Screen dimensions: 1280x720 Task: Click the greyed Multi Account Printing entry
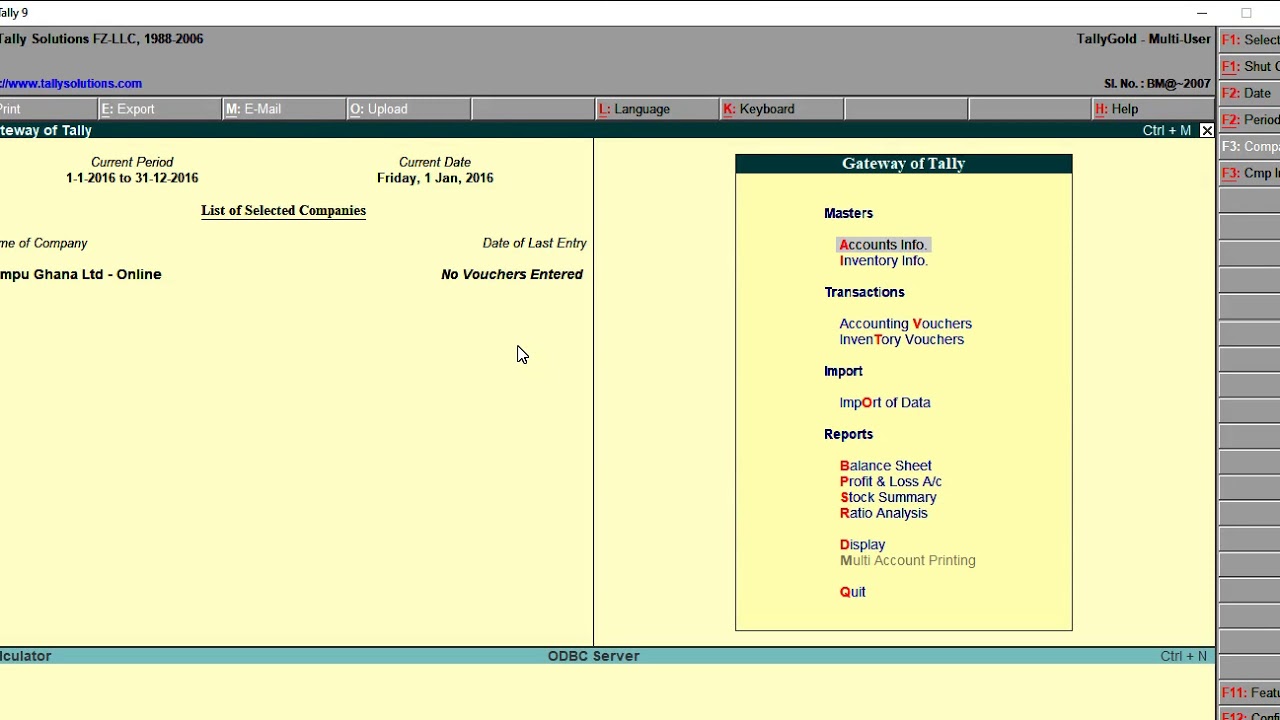[907, 561]
